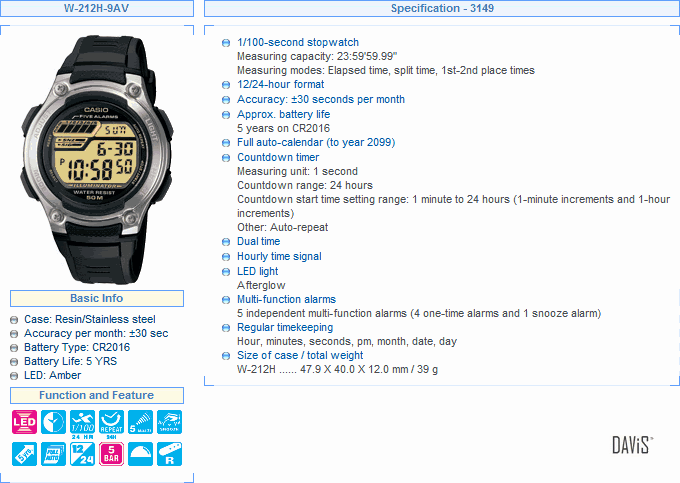This screenshot has width=680, height=483.
Task: Click the Full Auto calendar icon
Action: pos(53,454)
